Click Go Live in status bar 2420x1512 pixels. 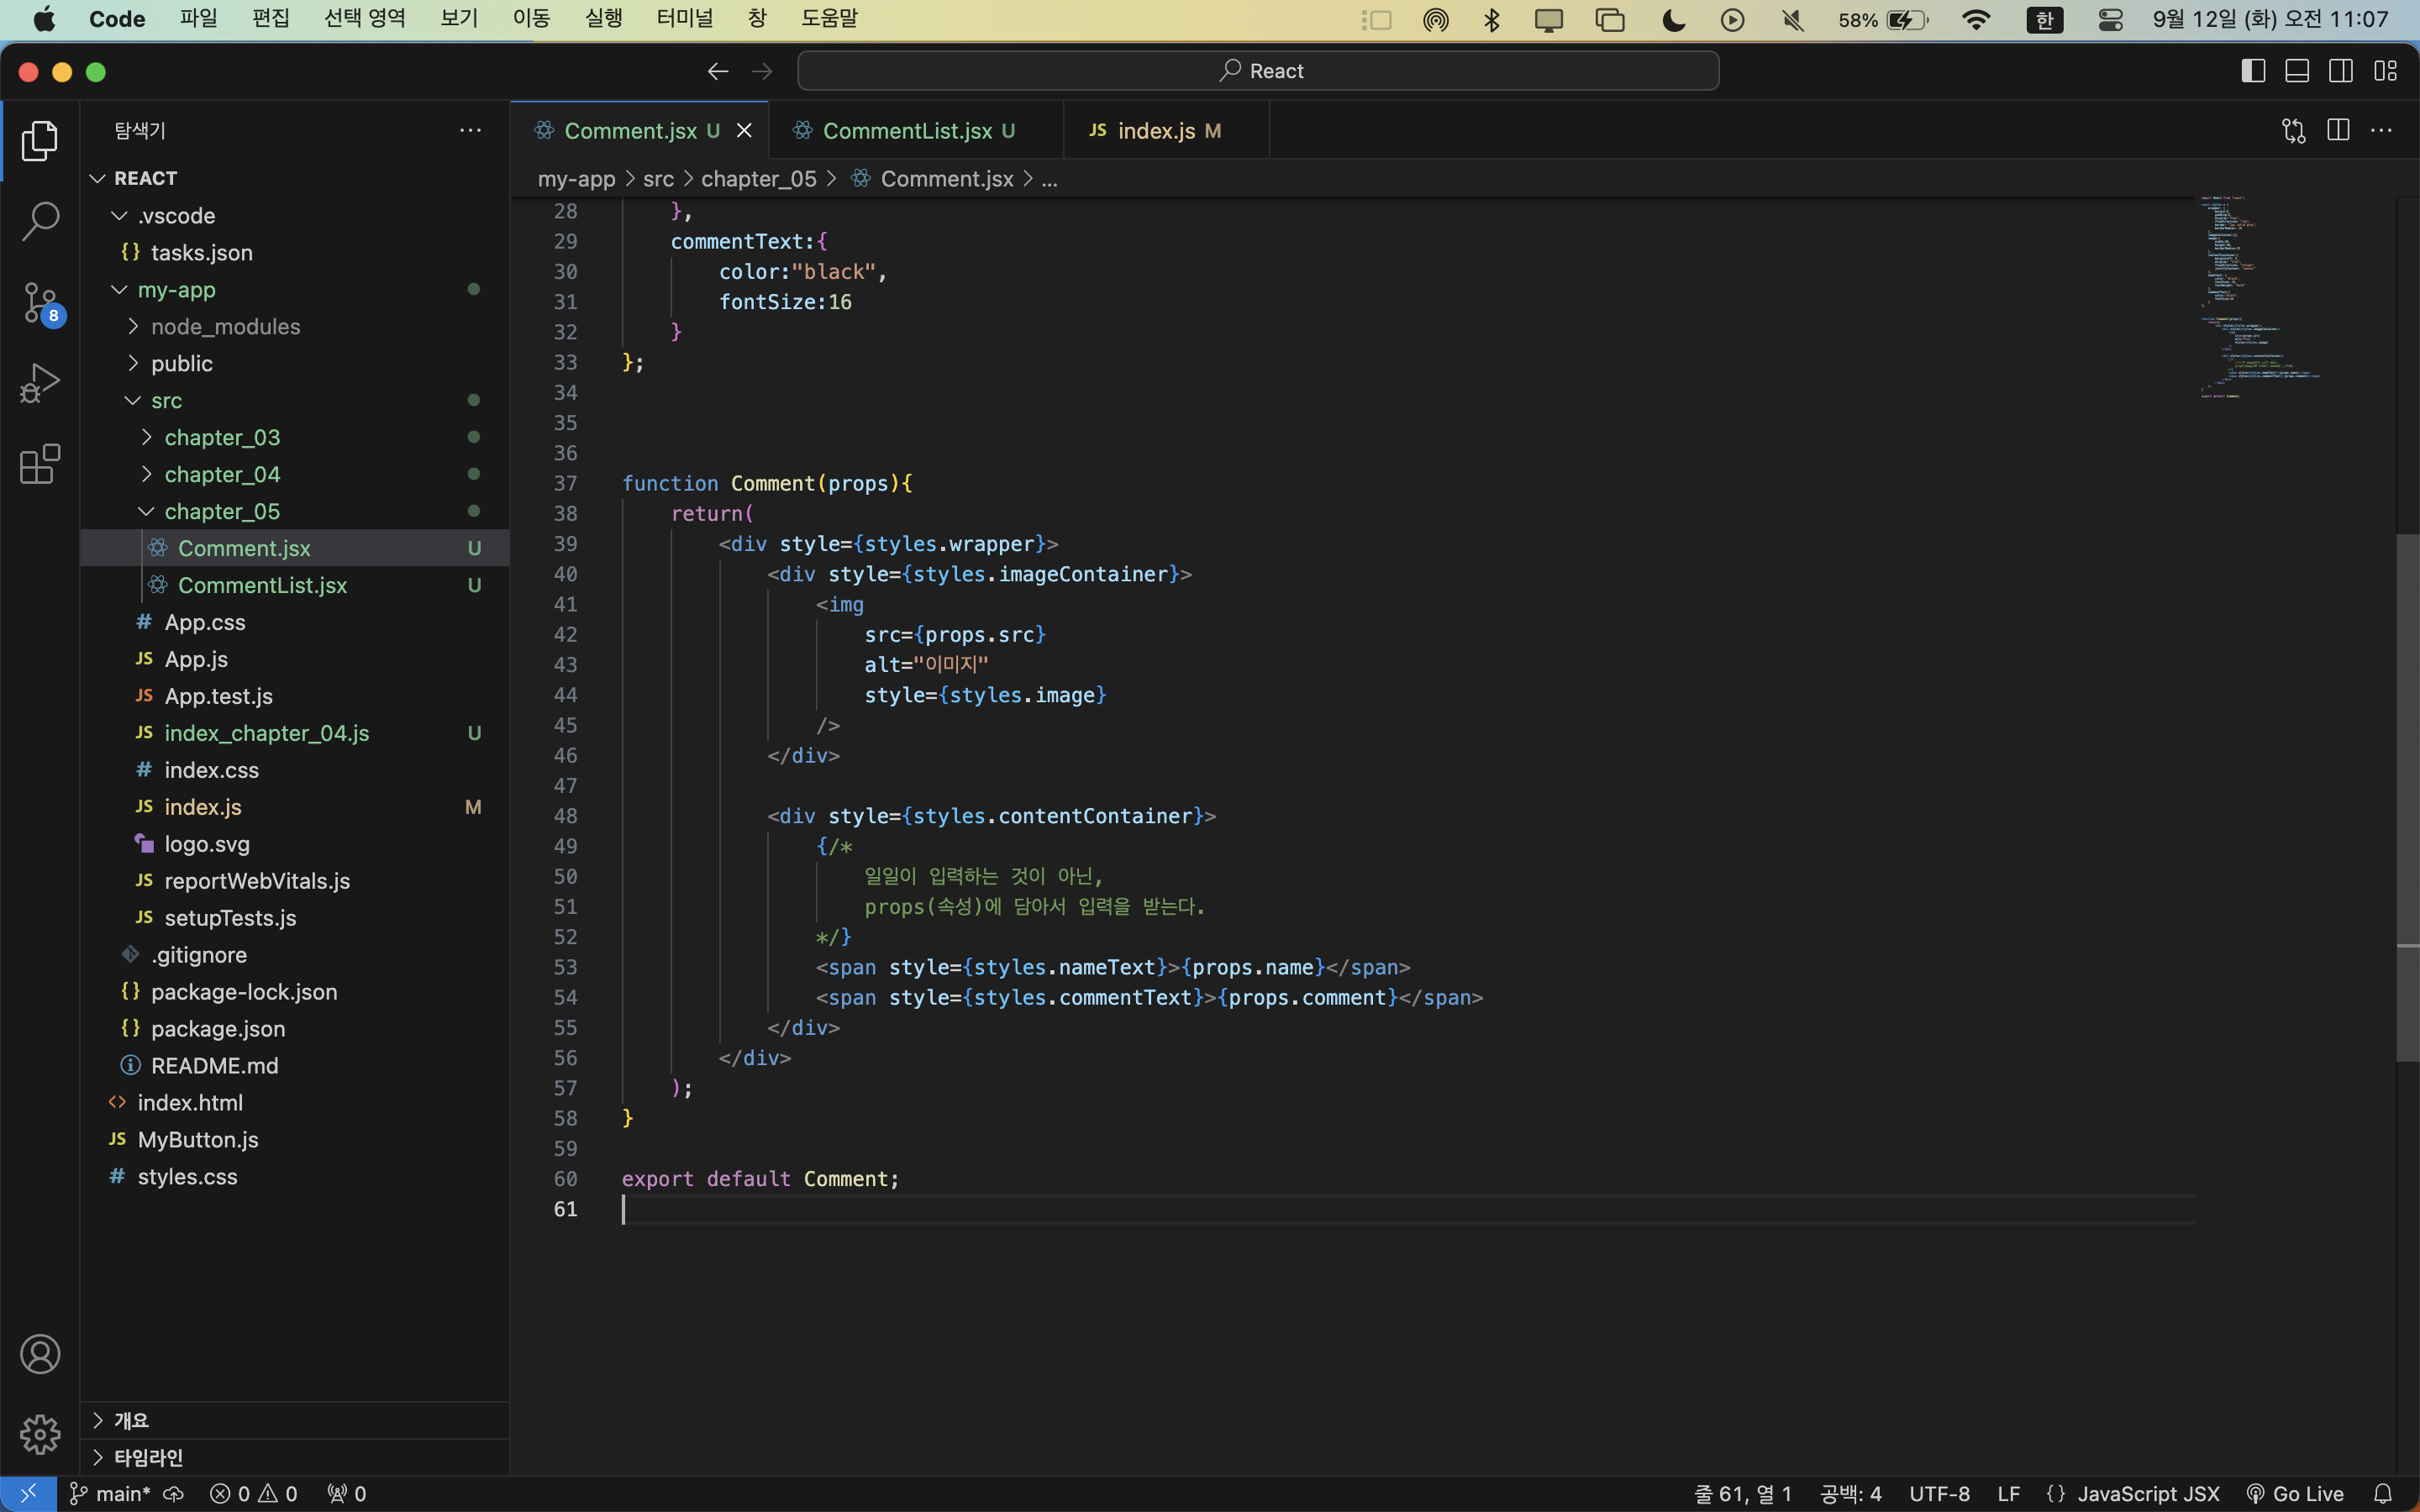(x=2296, y=1494)
